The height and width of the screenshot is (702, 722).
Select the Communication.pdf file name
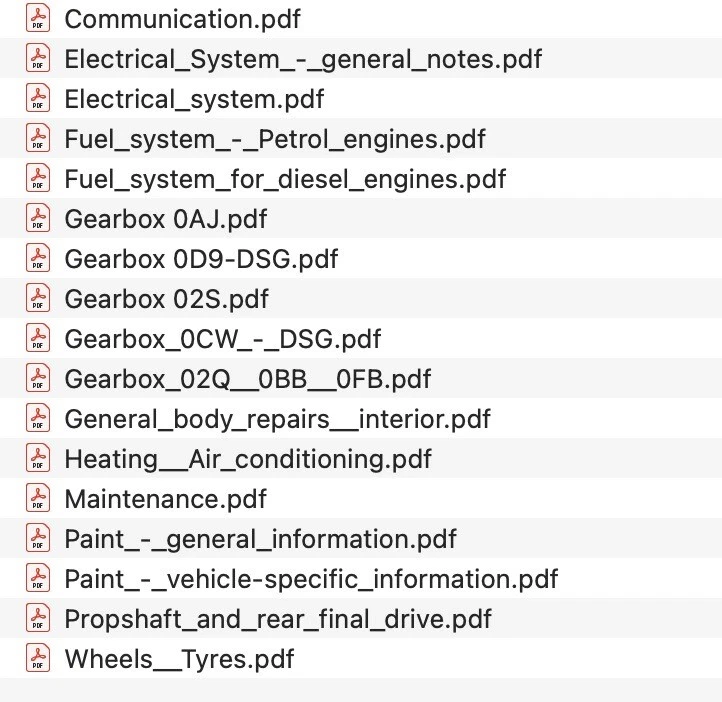(182, 19)
